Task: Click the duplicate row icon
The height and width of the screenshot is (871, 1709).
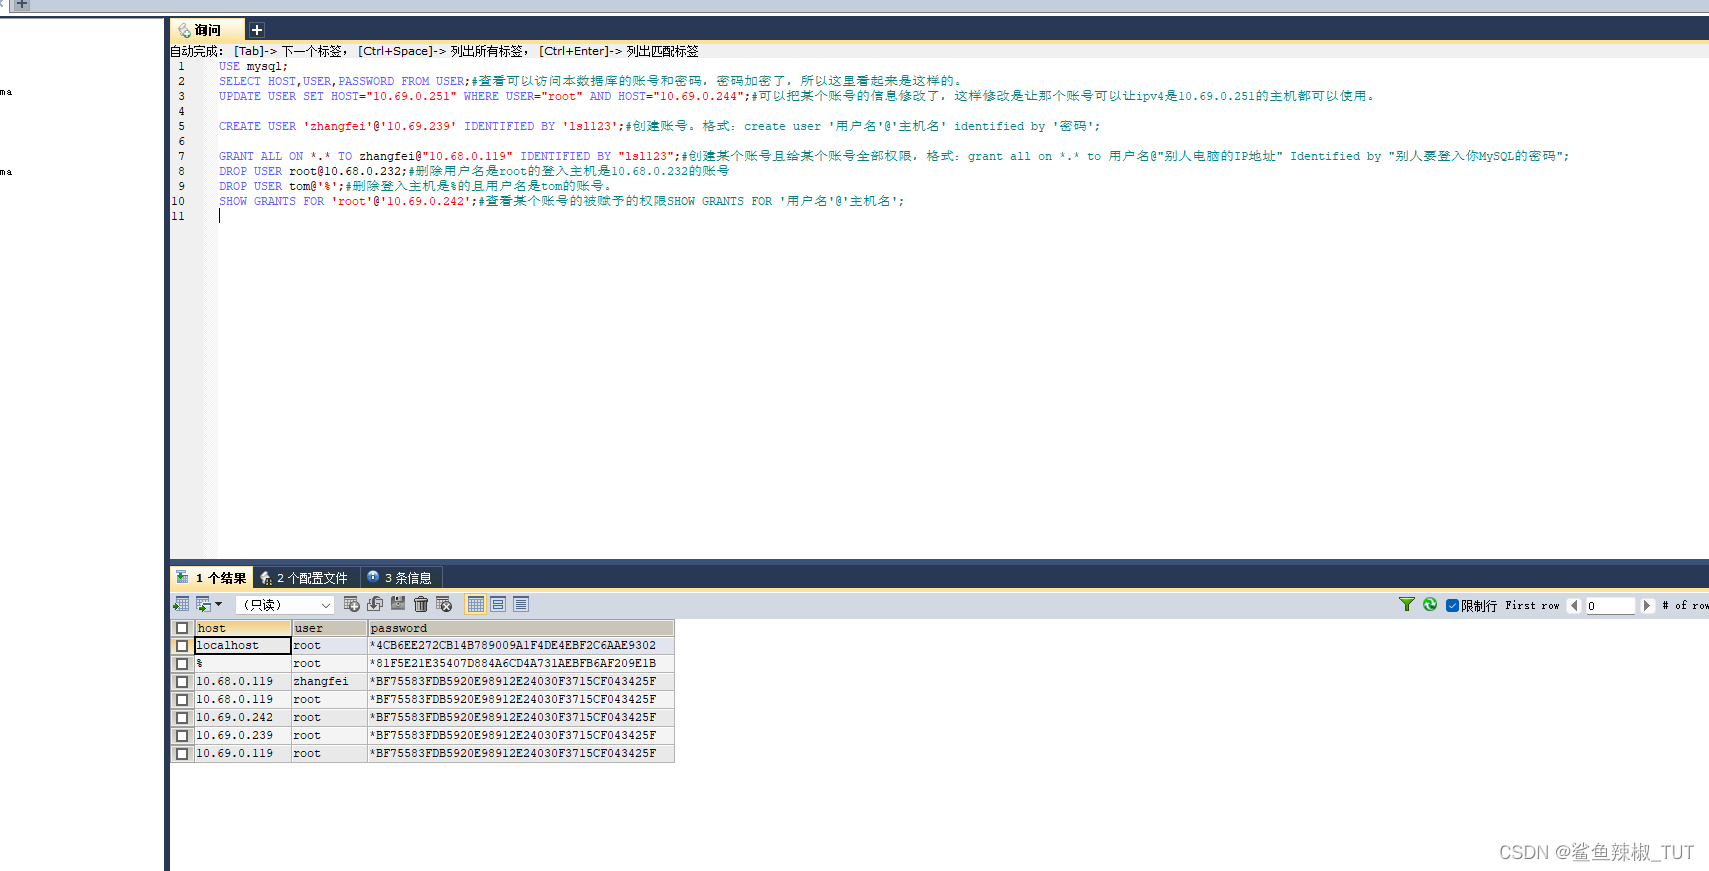Action: pyautogui.click(x=375, y=604)
